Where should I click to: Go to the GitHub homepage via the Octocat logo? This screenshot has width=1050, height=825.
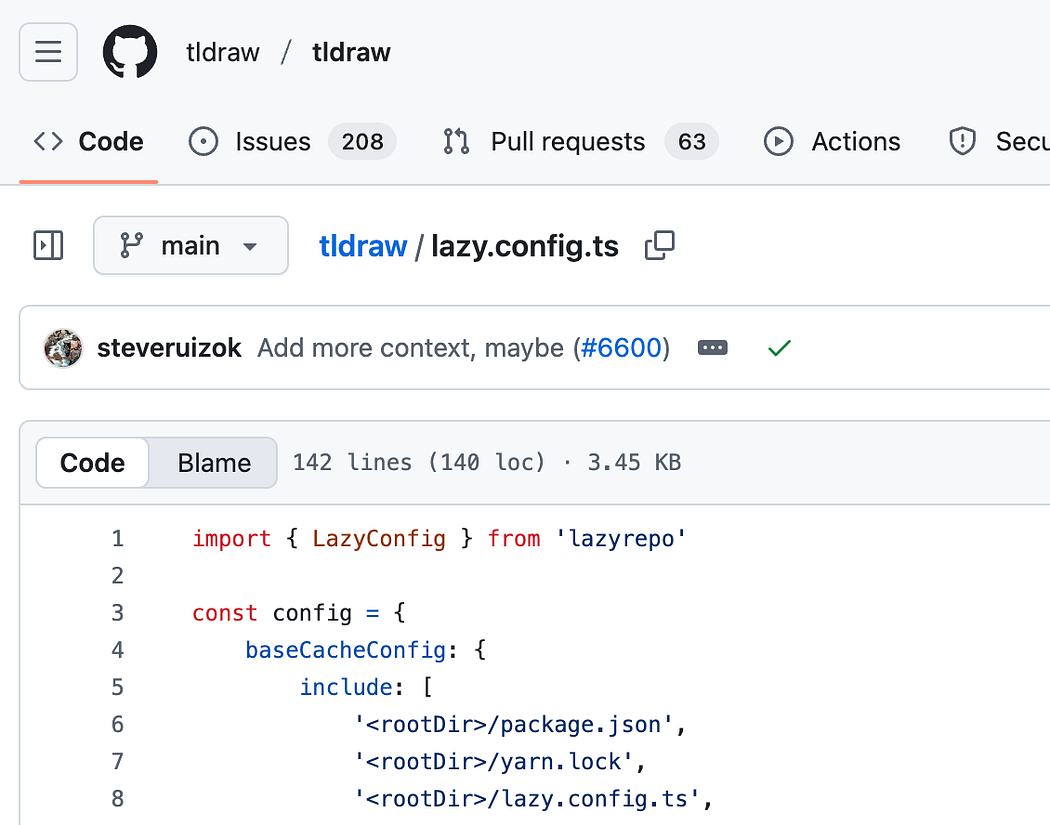click(130, 52)
